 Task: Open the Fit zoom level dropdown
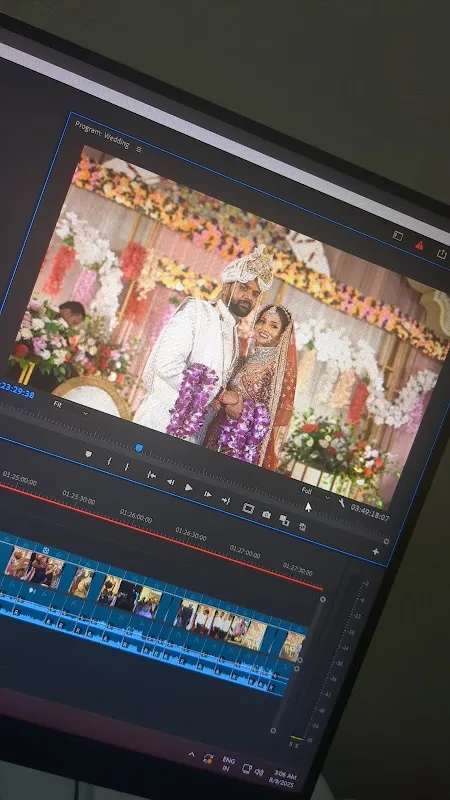pyautogui.click(x=70, y=407)
